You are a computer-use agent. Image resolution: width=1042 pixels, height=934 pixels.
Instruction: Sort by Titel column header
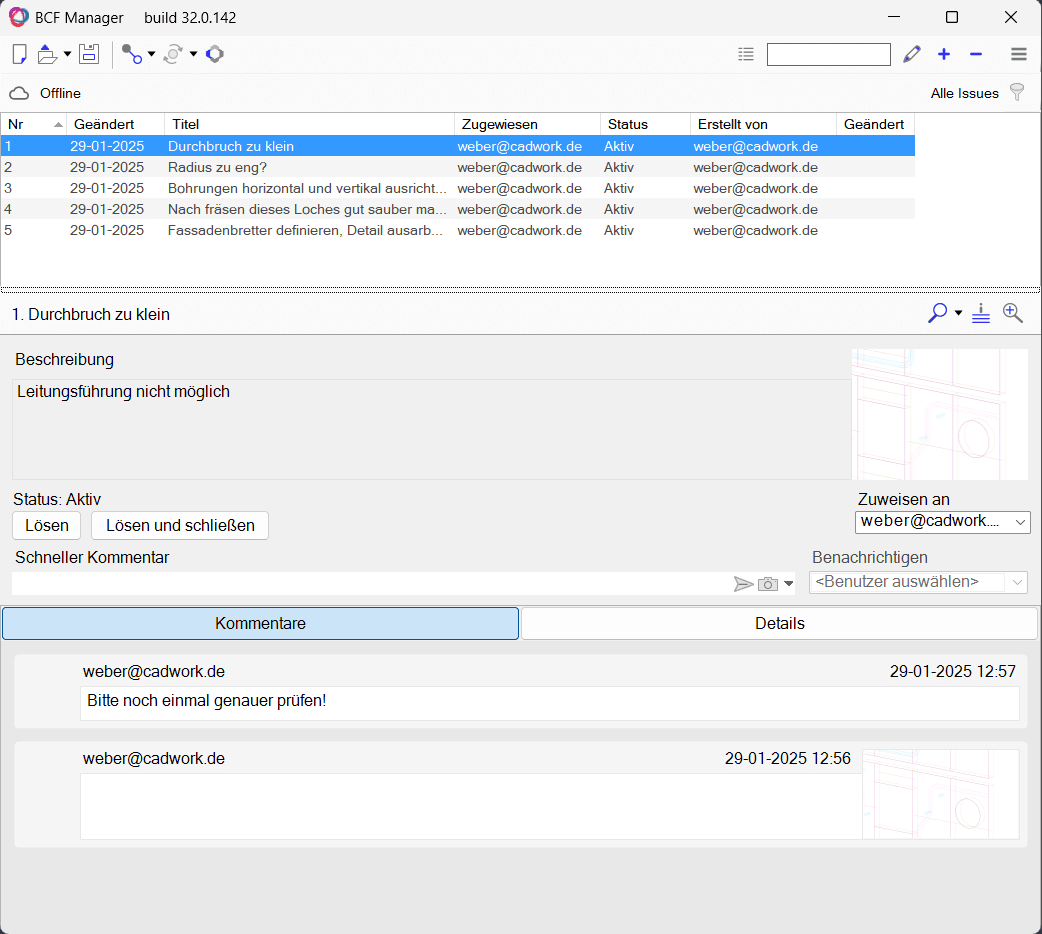pyautogui.click(x=310, y=124)
